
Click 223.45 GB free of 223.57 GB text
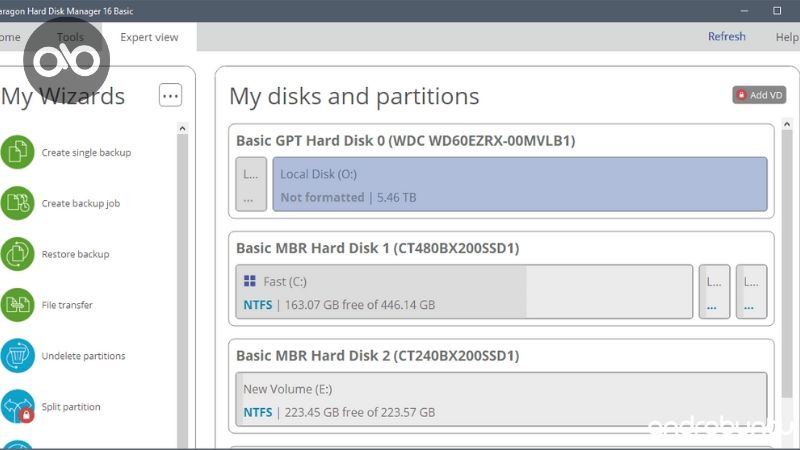pos(360,412)
